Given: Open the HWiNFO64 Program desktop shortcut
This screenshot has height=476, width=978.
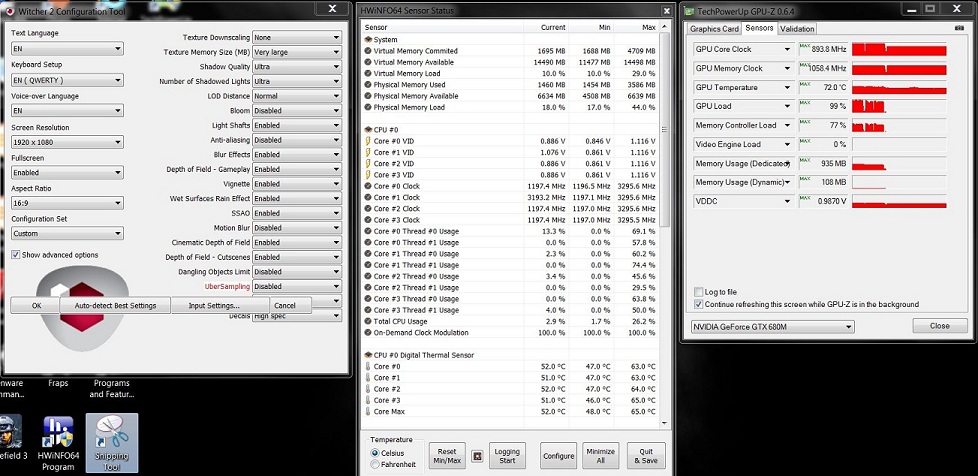Looking at the screenshot, I should click(58, 444).
